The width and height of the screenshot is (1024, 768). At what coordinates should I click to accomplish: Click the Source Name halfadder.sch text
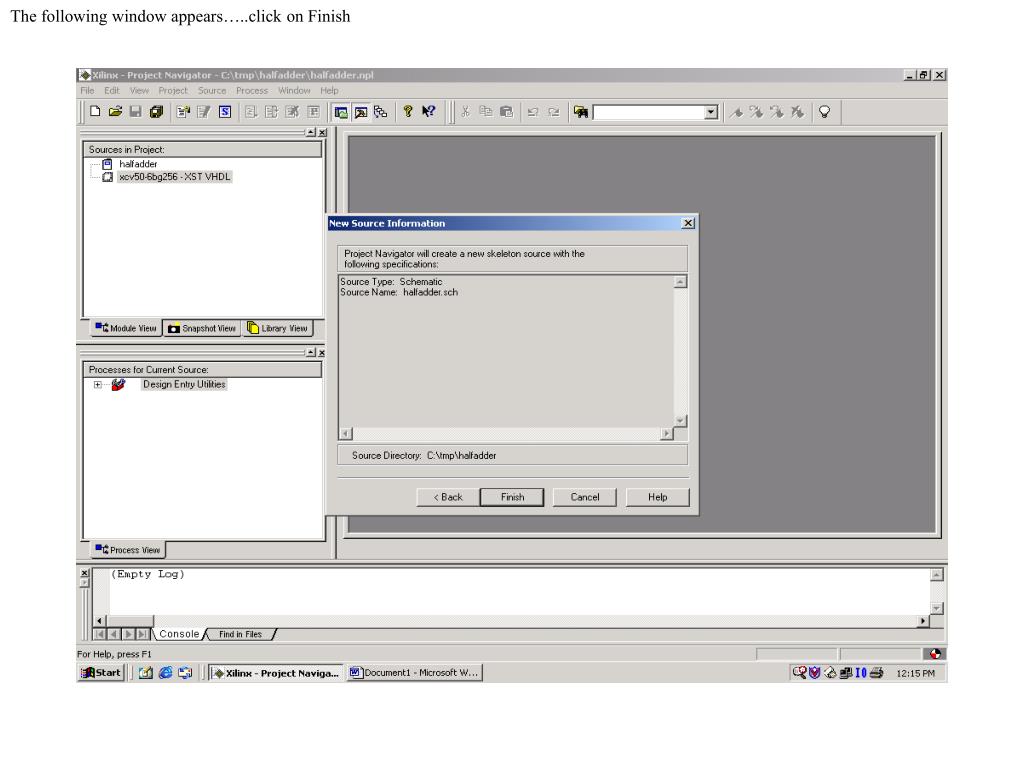[399, 293]
